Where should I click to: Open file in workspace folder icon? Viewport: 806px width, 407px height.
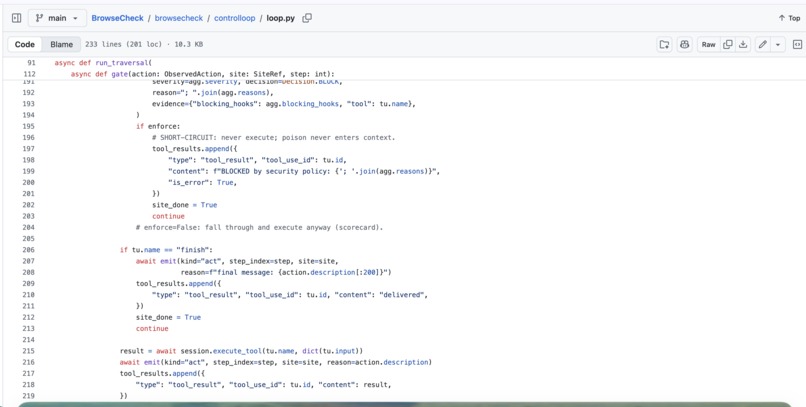tap(665, 45)
